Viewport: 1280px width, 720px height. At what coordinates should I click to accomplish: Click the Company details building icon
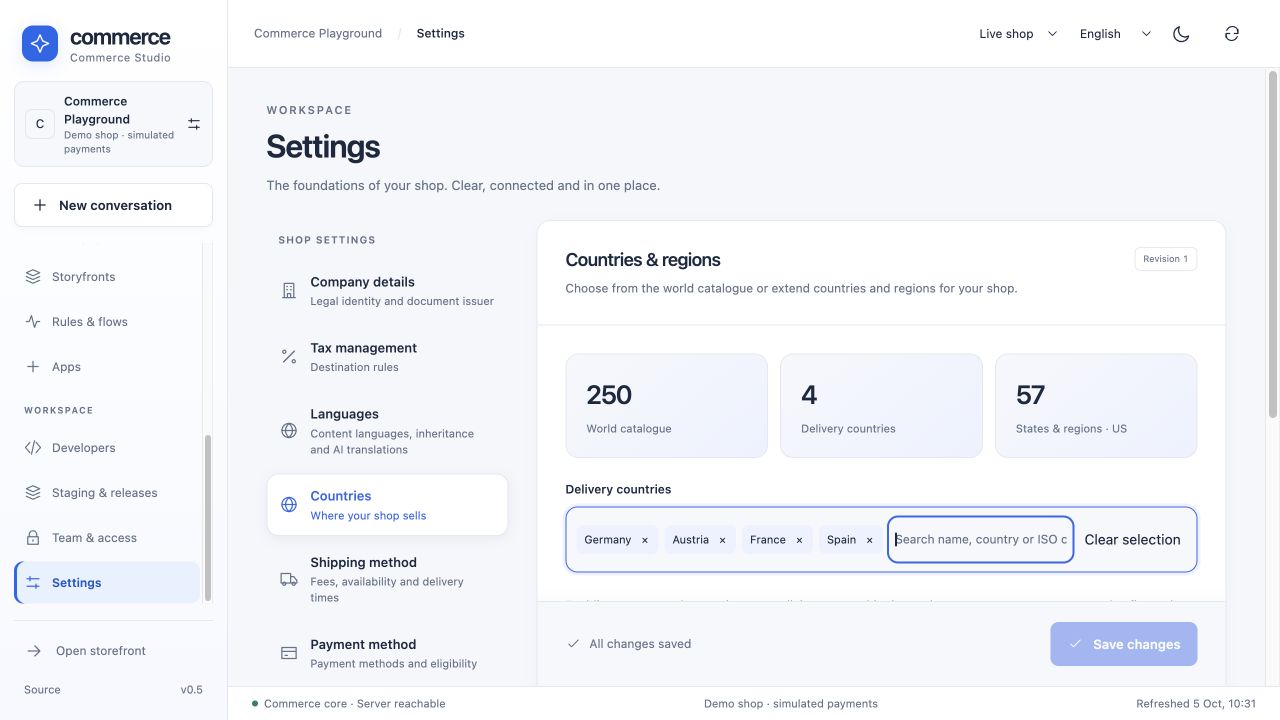pos(289,291)
